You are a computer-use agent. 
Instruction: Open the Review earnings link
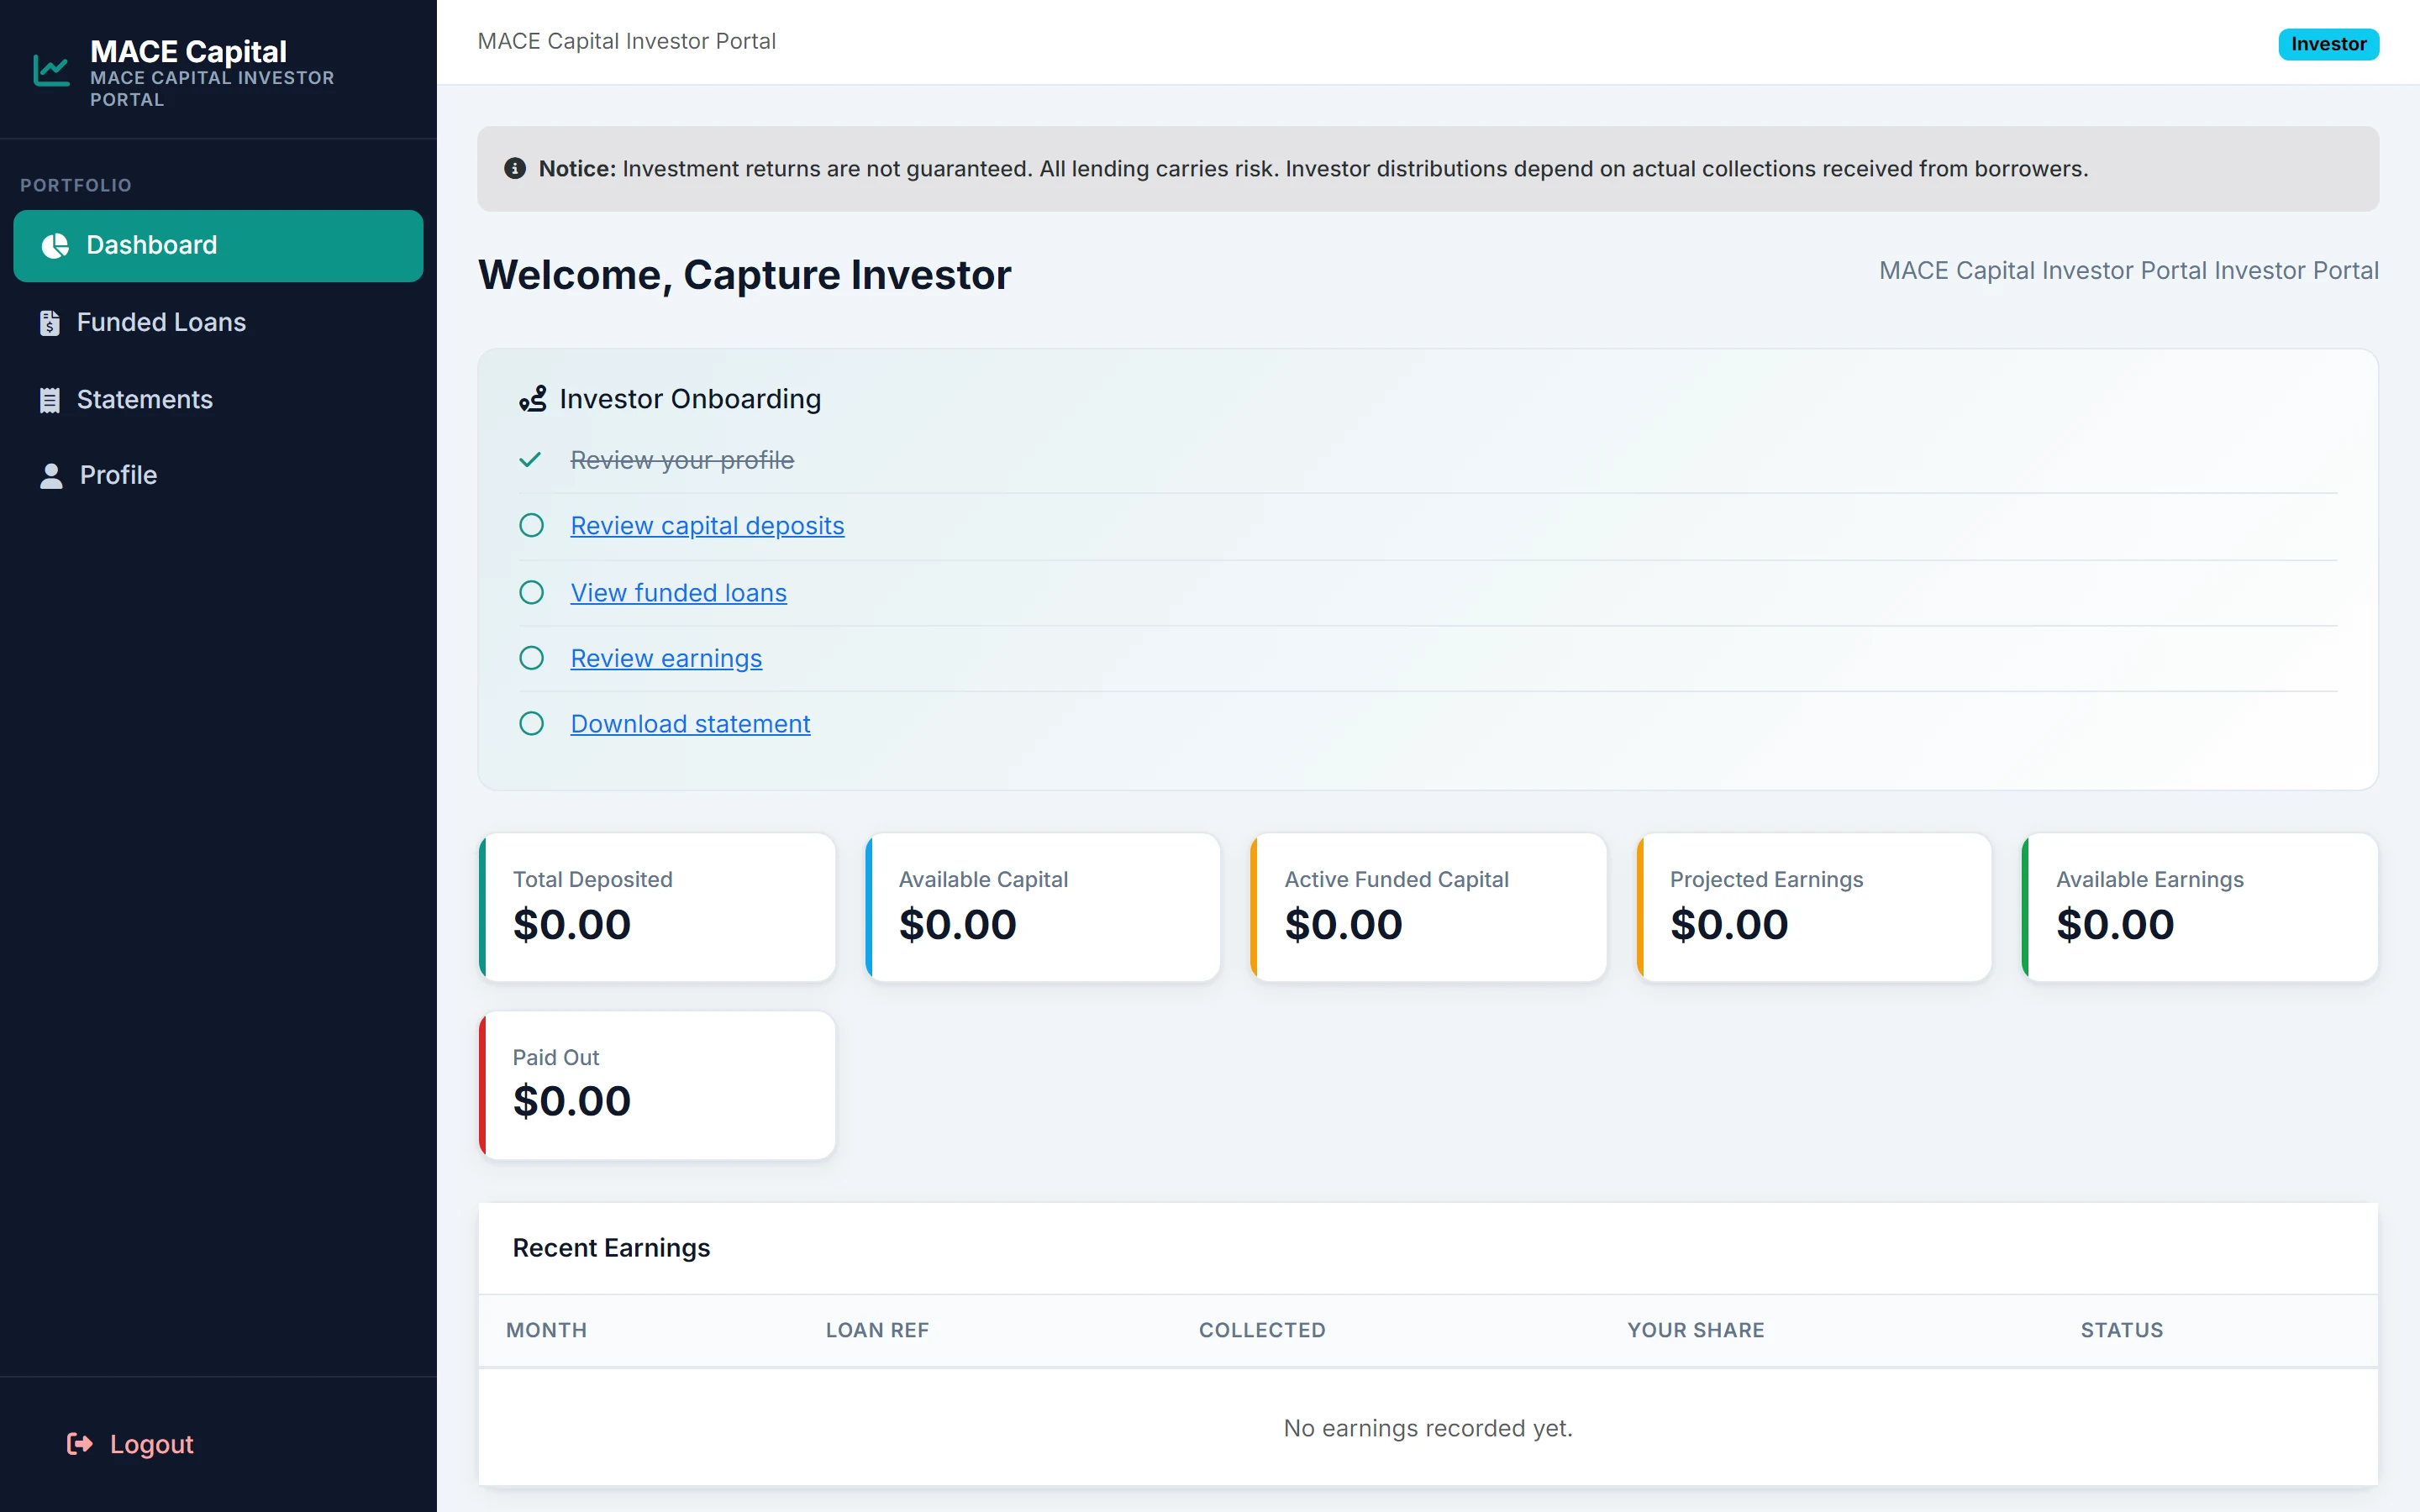tap(666, 658)
